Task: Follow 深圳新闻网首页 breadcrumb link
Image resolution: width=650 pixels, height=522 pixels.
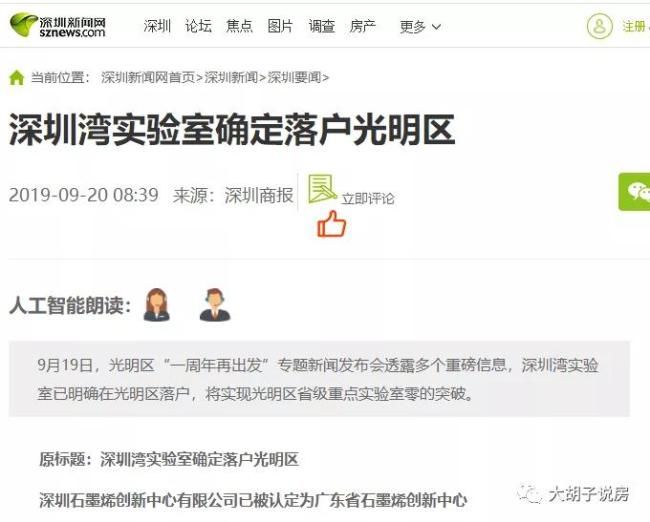Action: click(148, 78)
